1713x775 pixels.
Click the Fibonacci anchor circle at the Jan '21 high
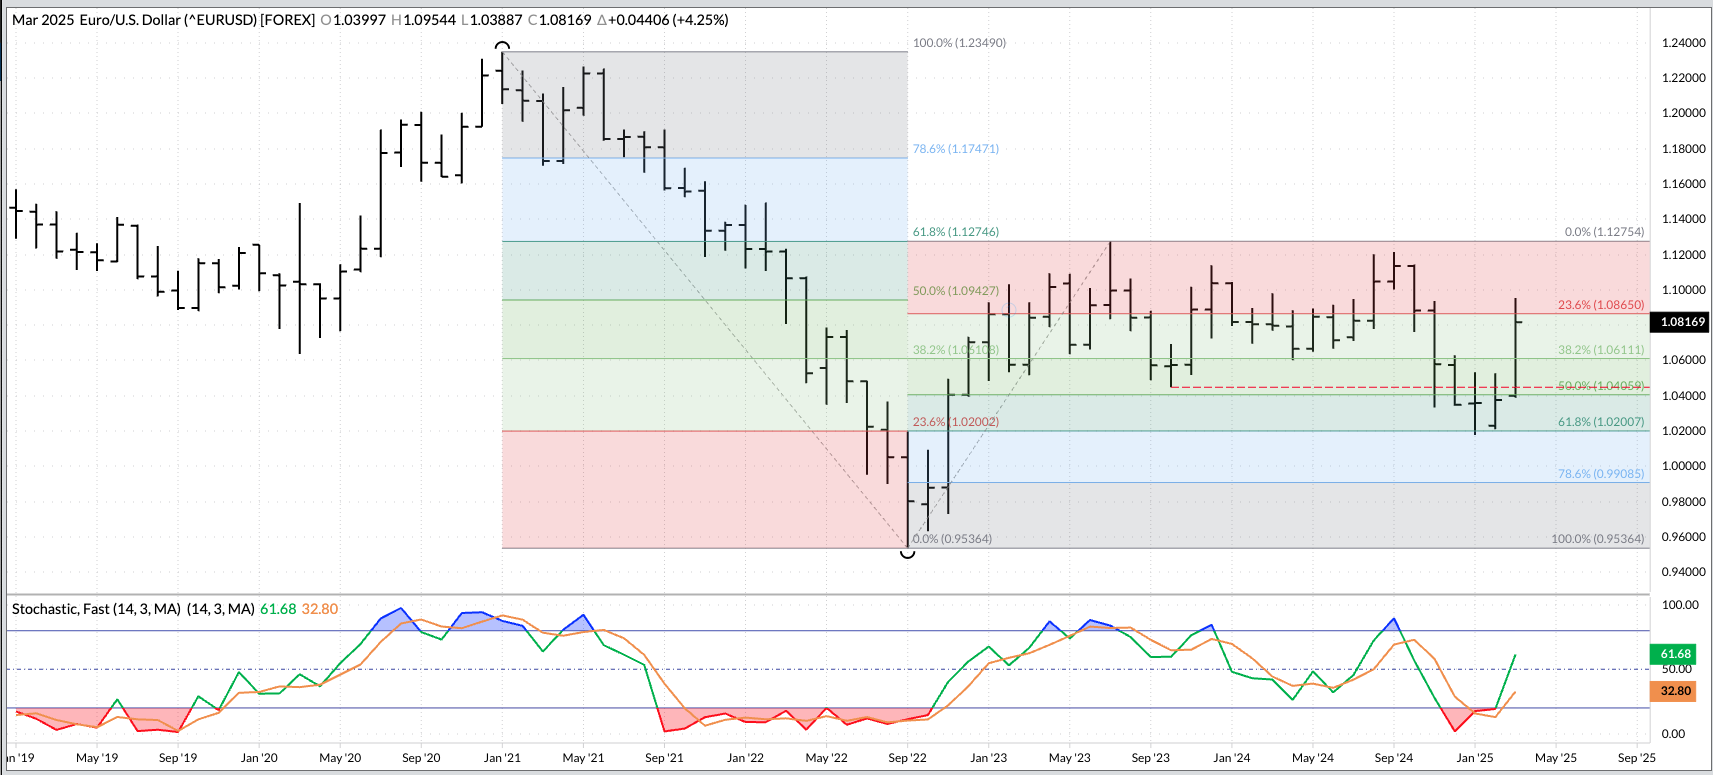click(x=503, y=47)
